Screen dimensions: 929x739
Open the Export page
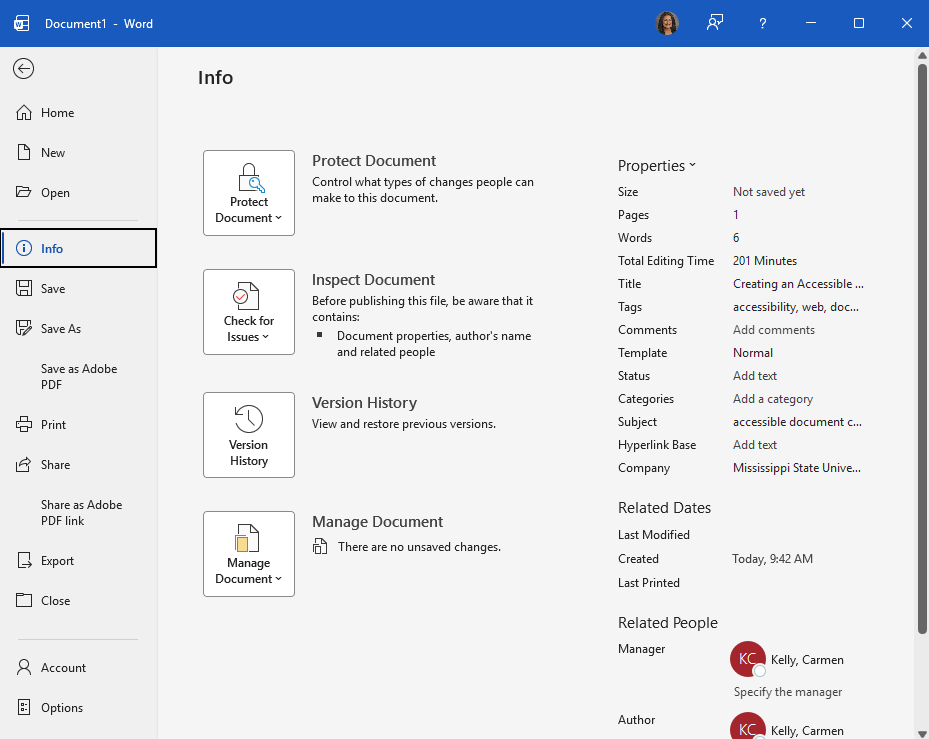pos(79,561)
